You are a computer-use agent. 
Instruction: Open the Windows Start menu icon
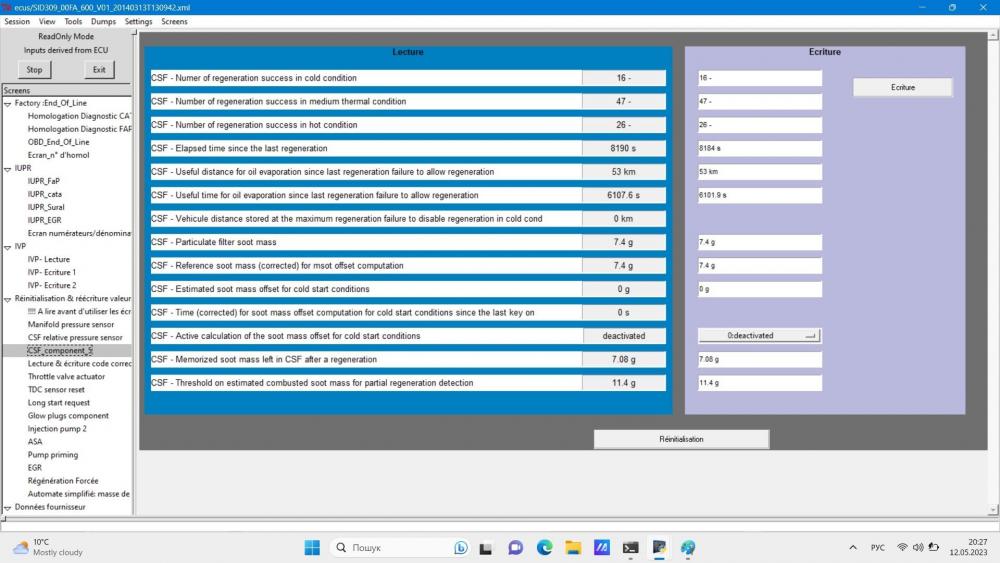pos(312,548)
